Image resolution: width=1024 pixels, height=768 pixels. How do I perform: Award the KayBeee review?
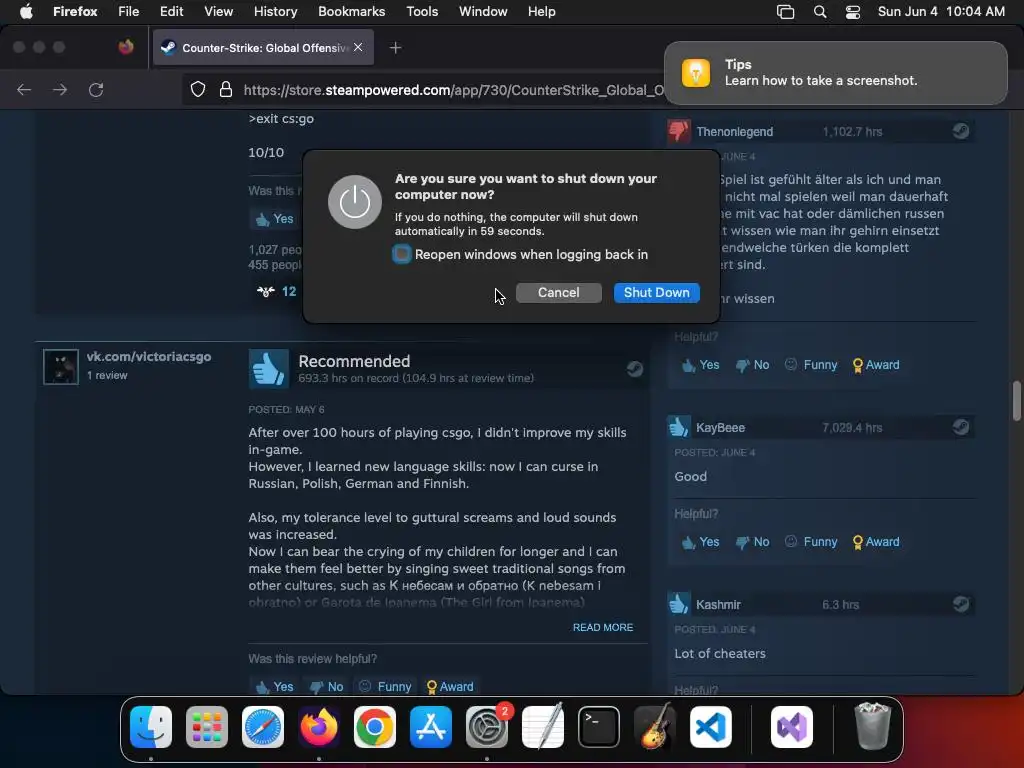pyautogui.click(x=876, y=542)
